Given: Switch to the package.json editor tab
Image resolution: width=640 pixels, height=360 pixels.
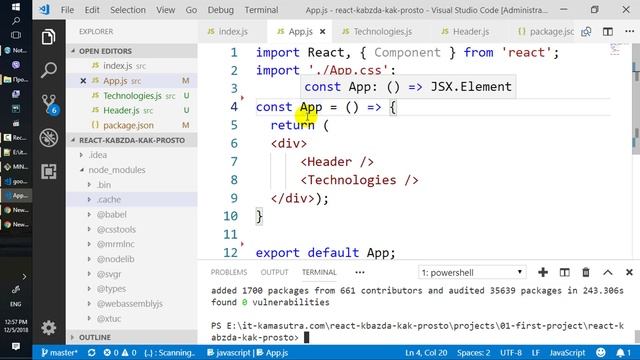Looking at the screenshot, I should (x=547, y=31).
